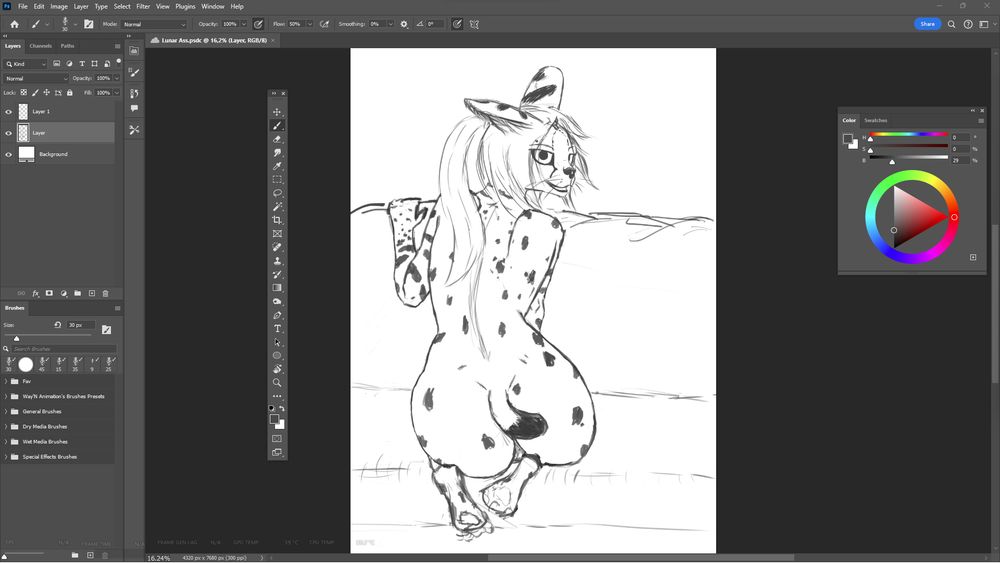Select the Zoom magnifier tool in toolbox

click(277, 383)
